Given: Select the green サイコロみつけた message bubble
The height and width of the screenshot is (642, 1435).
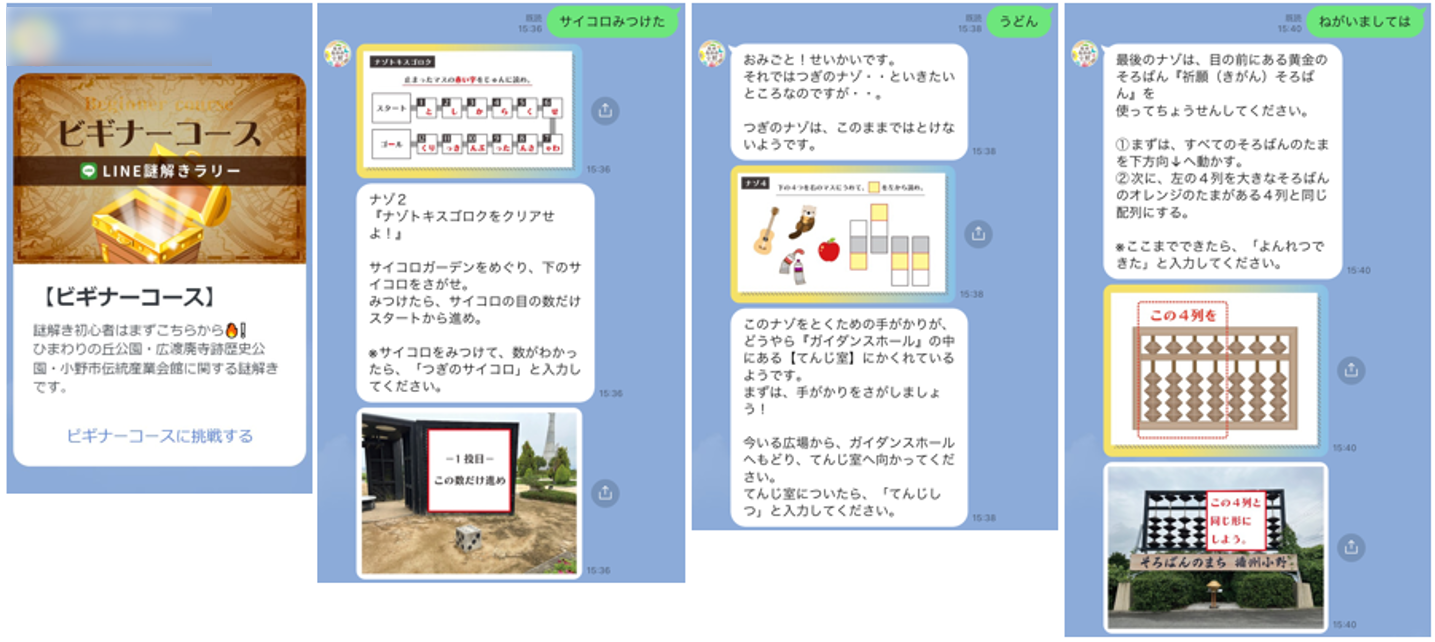Looking at the screenshot, I should (x=612, y=21).
